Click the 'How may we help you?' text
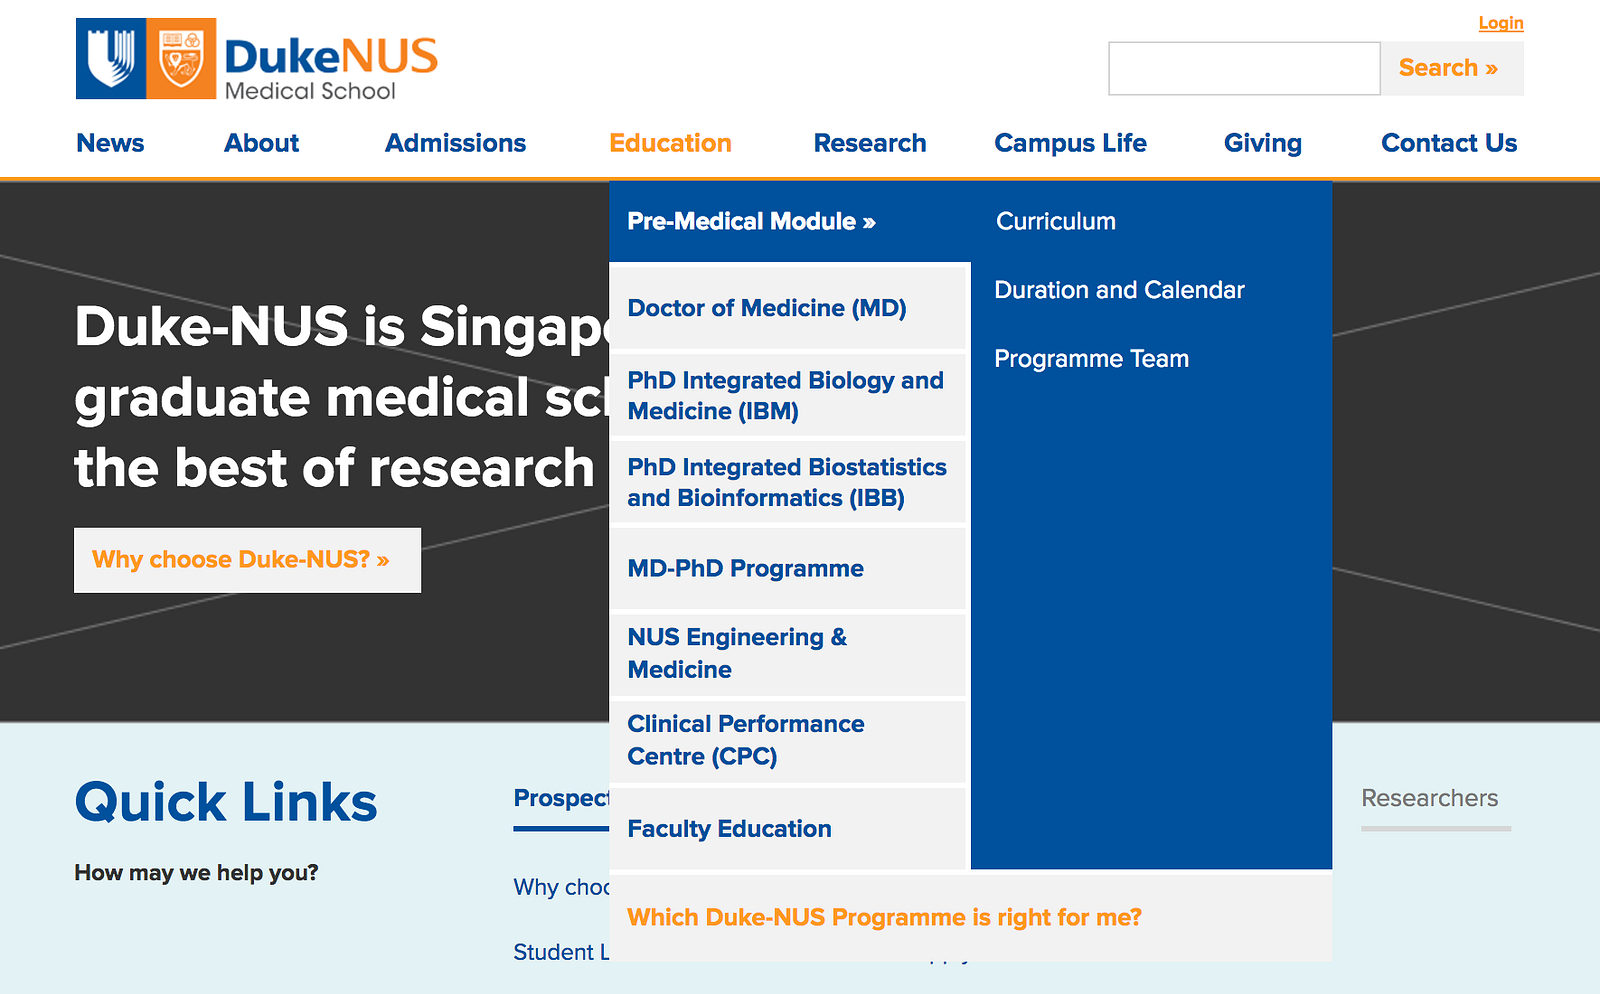This screenshot has height=994, width=1600. click(x=196, y=873)
